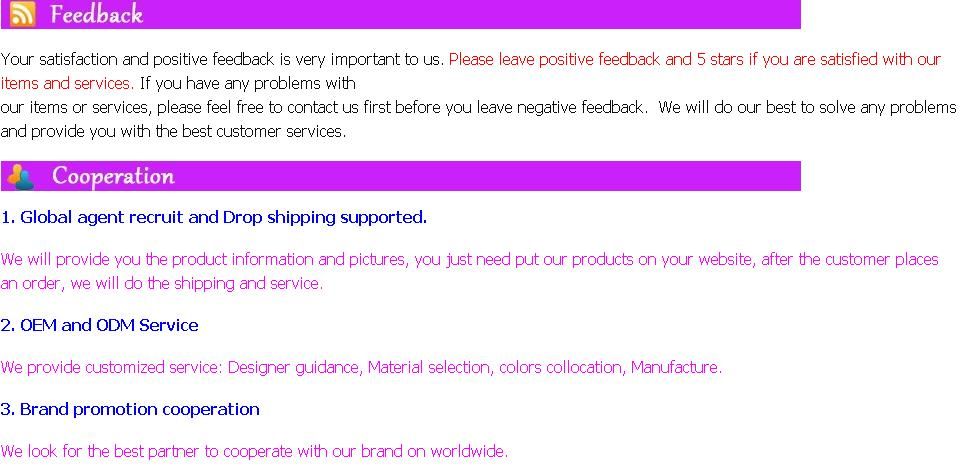Click line 'an order, we will do the shipping'
The width and height of the screenshot is (963, 468).
162,284
